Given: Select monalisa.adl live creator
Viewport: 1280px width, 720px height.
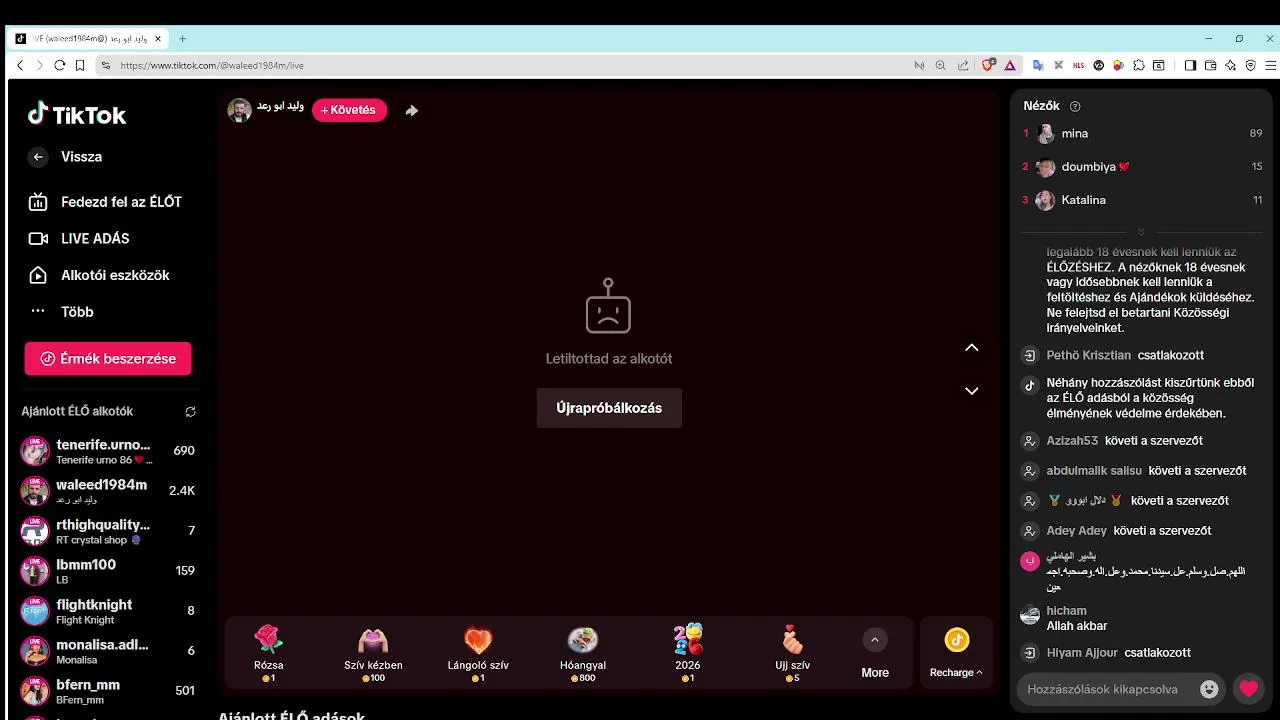Looking at the screenshot, I should tap(108, 651).
